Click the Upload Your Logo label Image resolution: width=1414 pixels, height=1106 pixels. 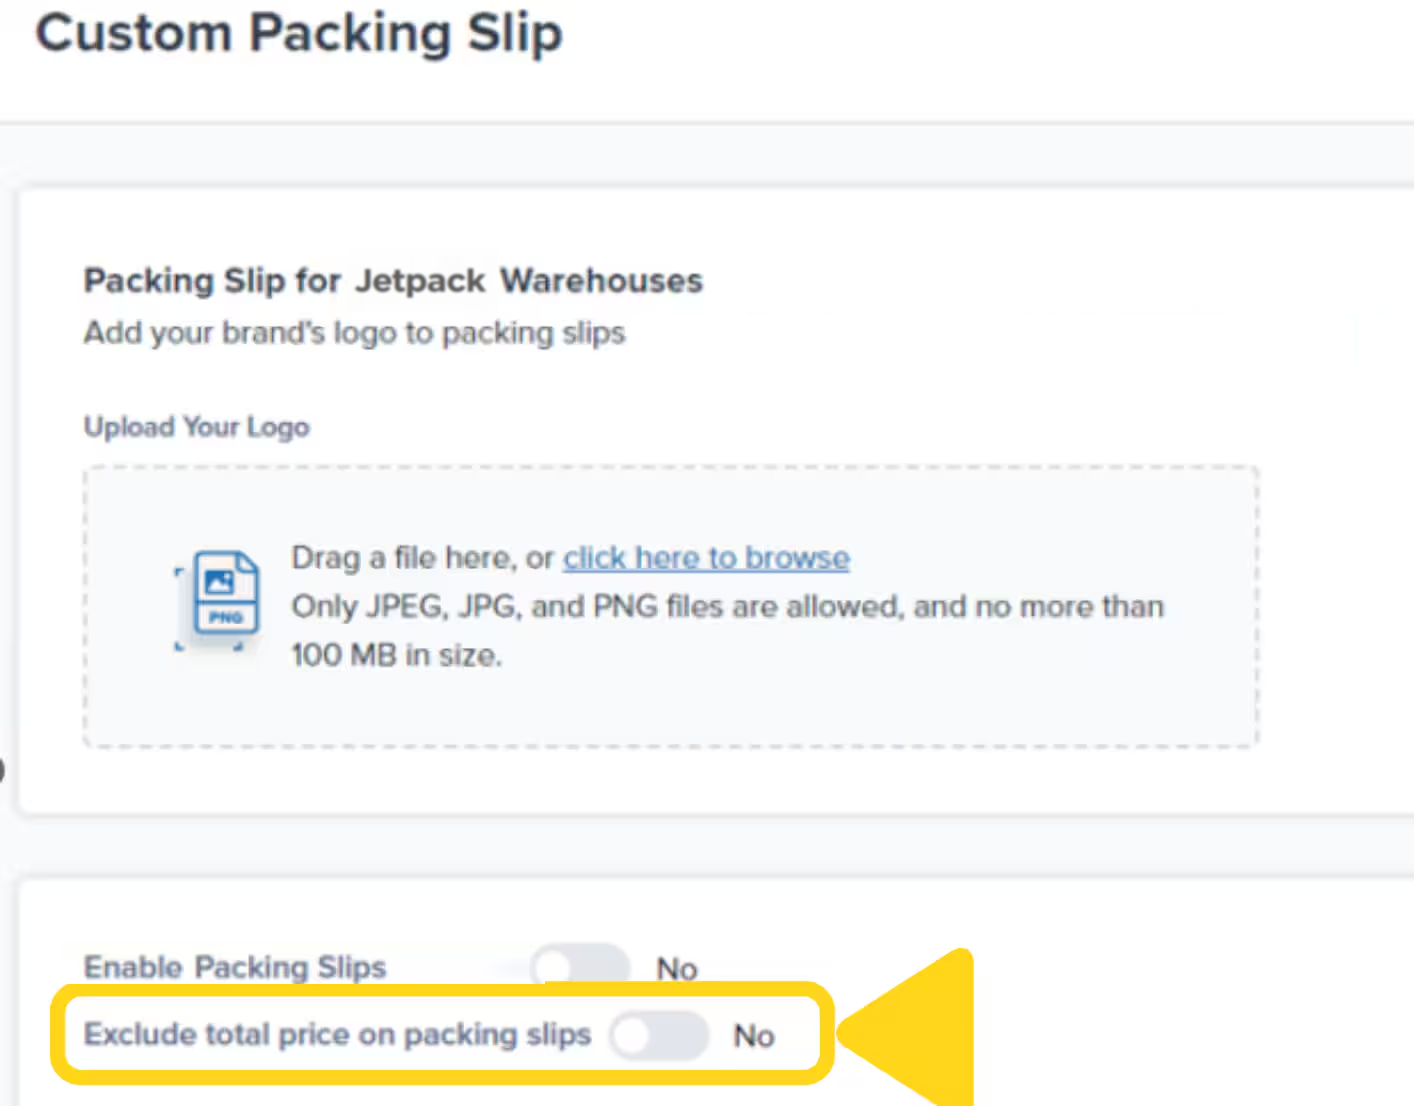point(196,427)
